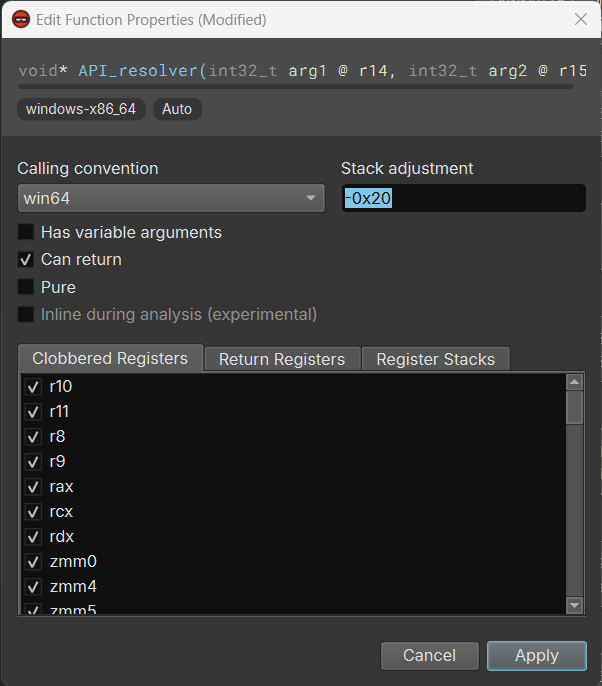Screen dimensions: 602x686
Task: Toggle Has variable arguments checkbox
Action: tap(26, 232)
